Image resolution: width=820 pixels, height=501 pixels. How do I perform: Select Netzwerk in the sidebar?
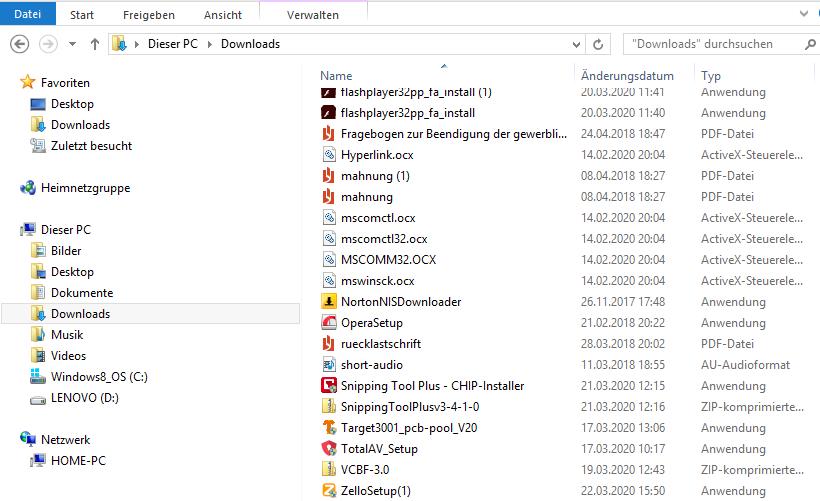coord(65,440)
